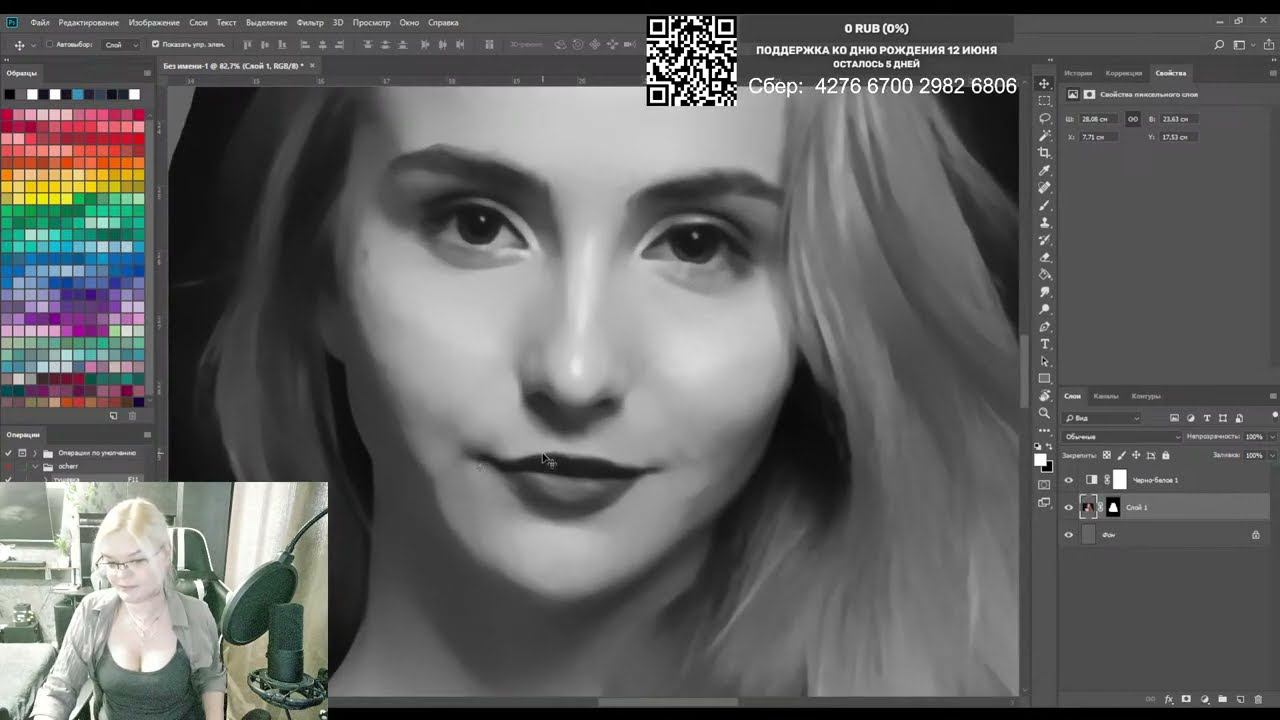Viewport: 1280px width, 720px height.
Task: Click the foreground color swatch
Action: (1040, 459)
